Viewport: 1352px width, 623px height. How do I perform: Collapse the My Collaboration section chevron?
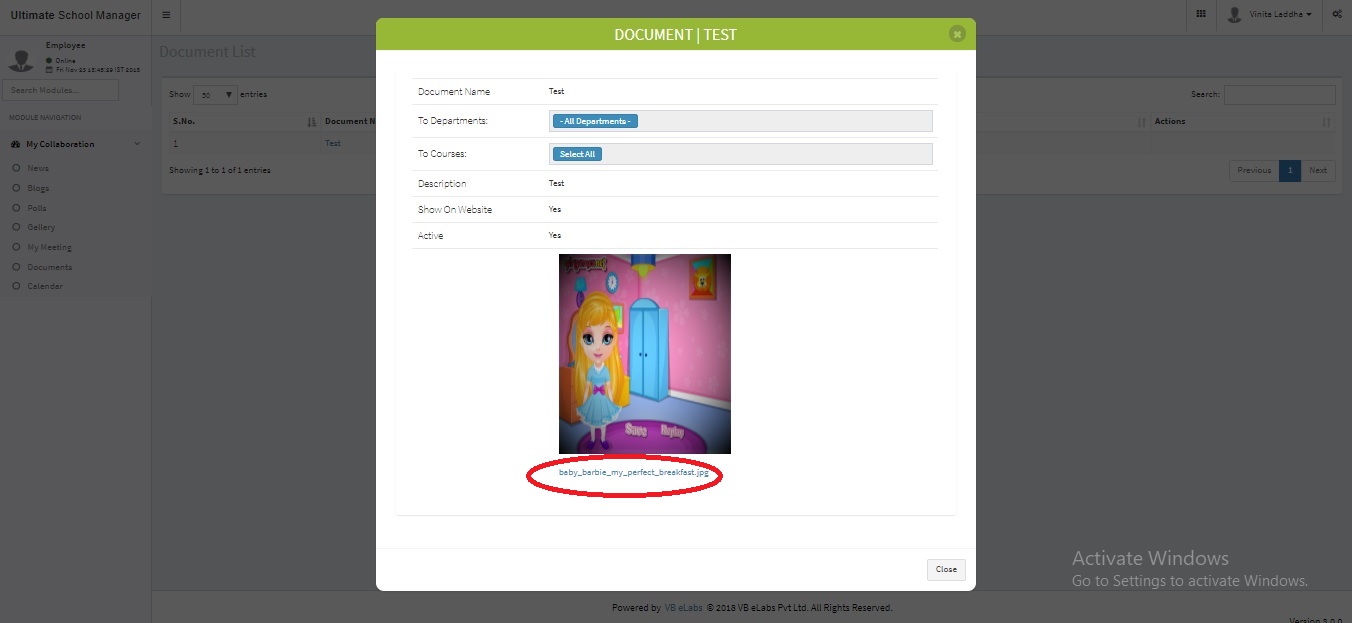click(137, 144)
